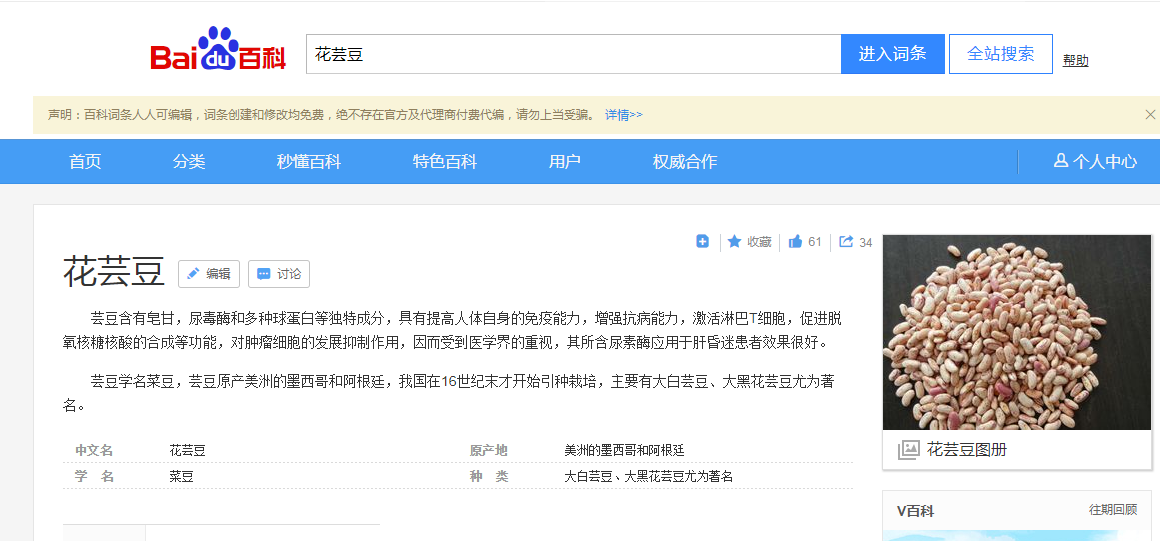1160x541 pixels.
Task: Click the share icon showing 34
Action: point(846,241)
